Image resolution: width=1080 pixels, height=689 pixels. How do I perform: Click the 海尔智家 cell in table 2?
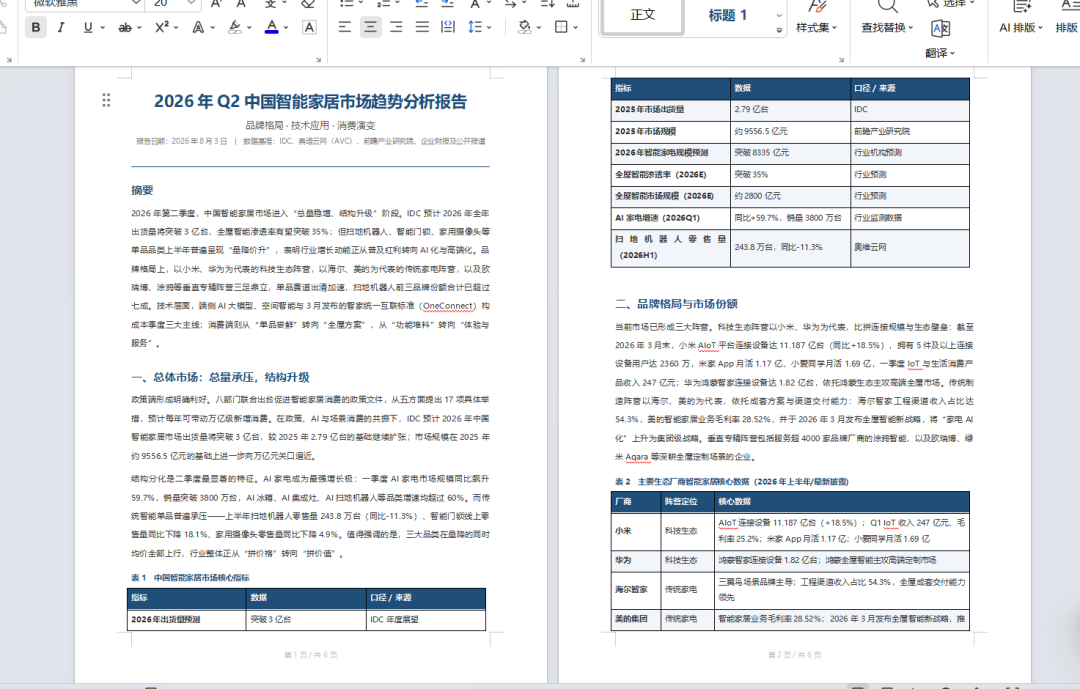(636, 589)
